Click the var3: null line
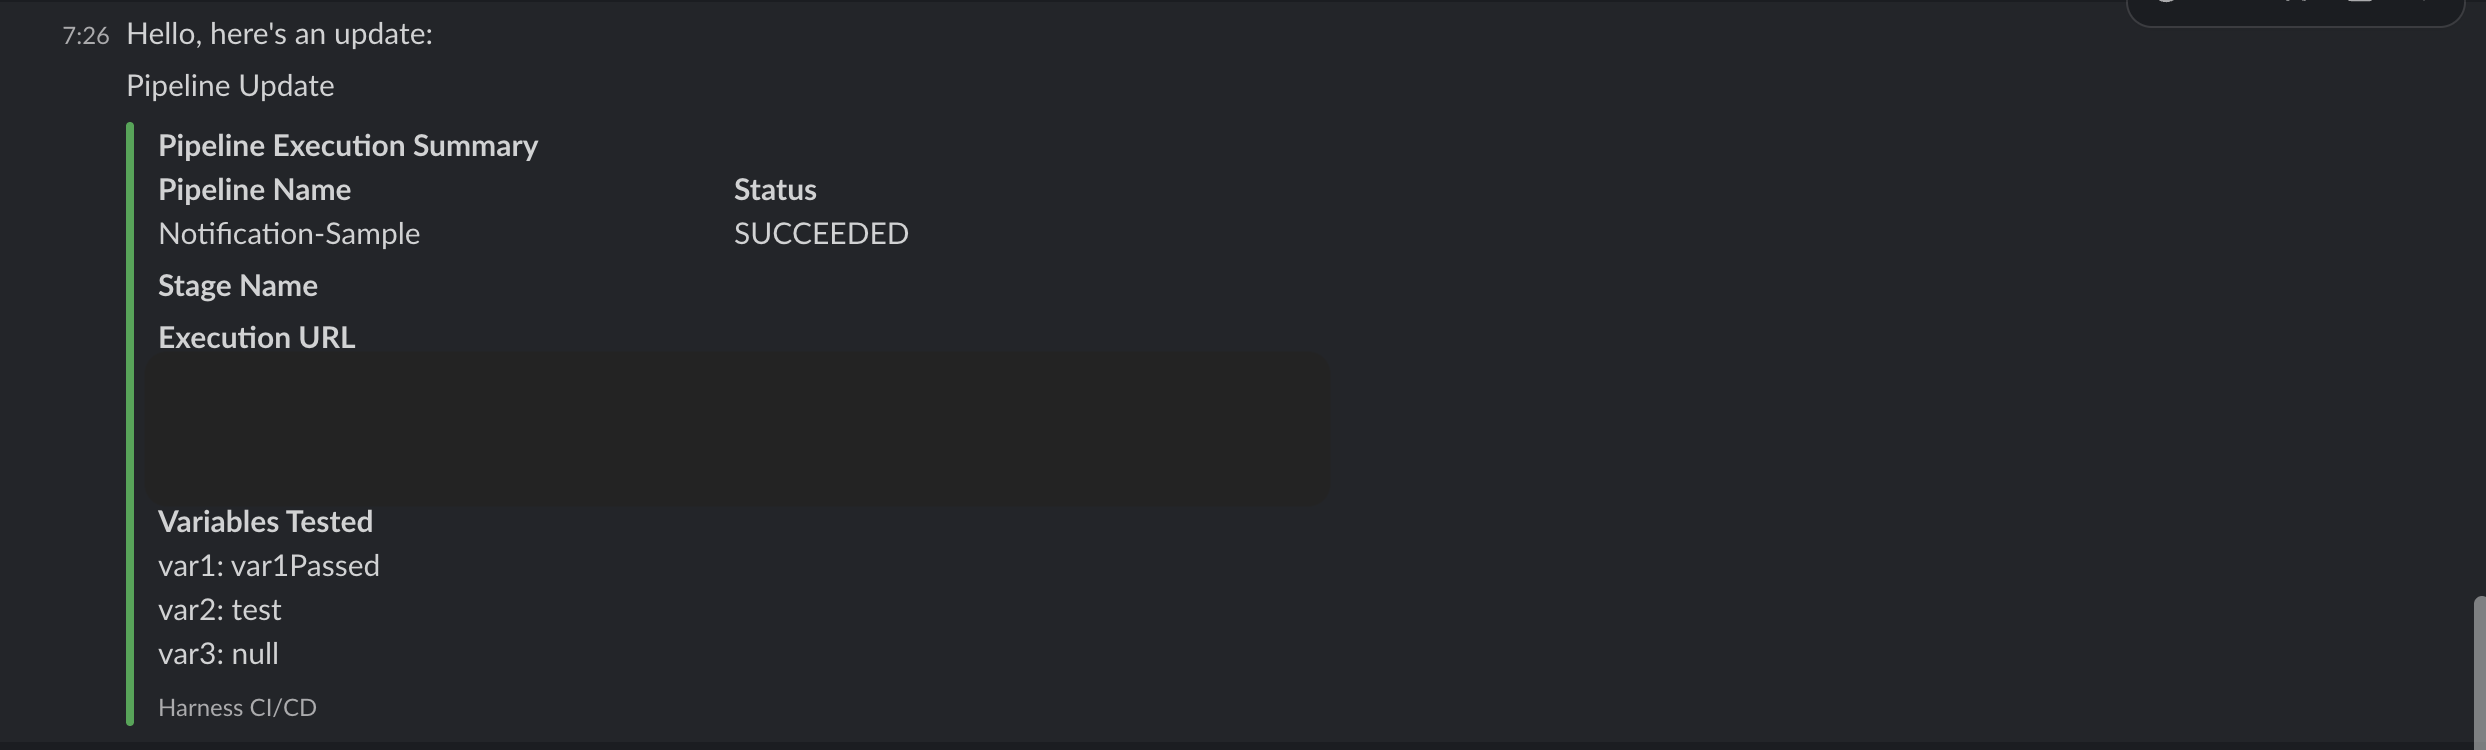Viewport: 2486px width, 750px height. [218, 654]
